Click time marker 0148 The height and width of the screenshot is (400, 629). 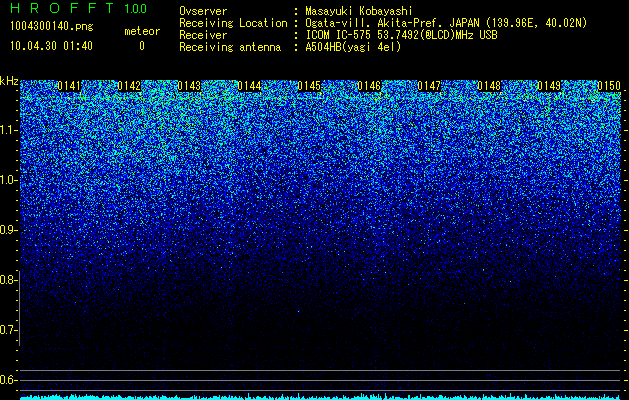489,86
